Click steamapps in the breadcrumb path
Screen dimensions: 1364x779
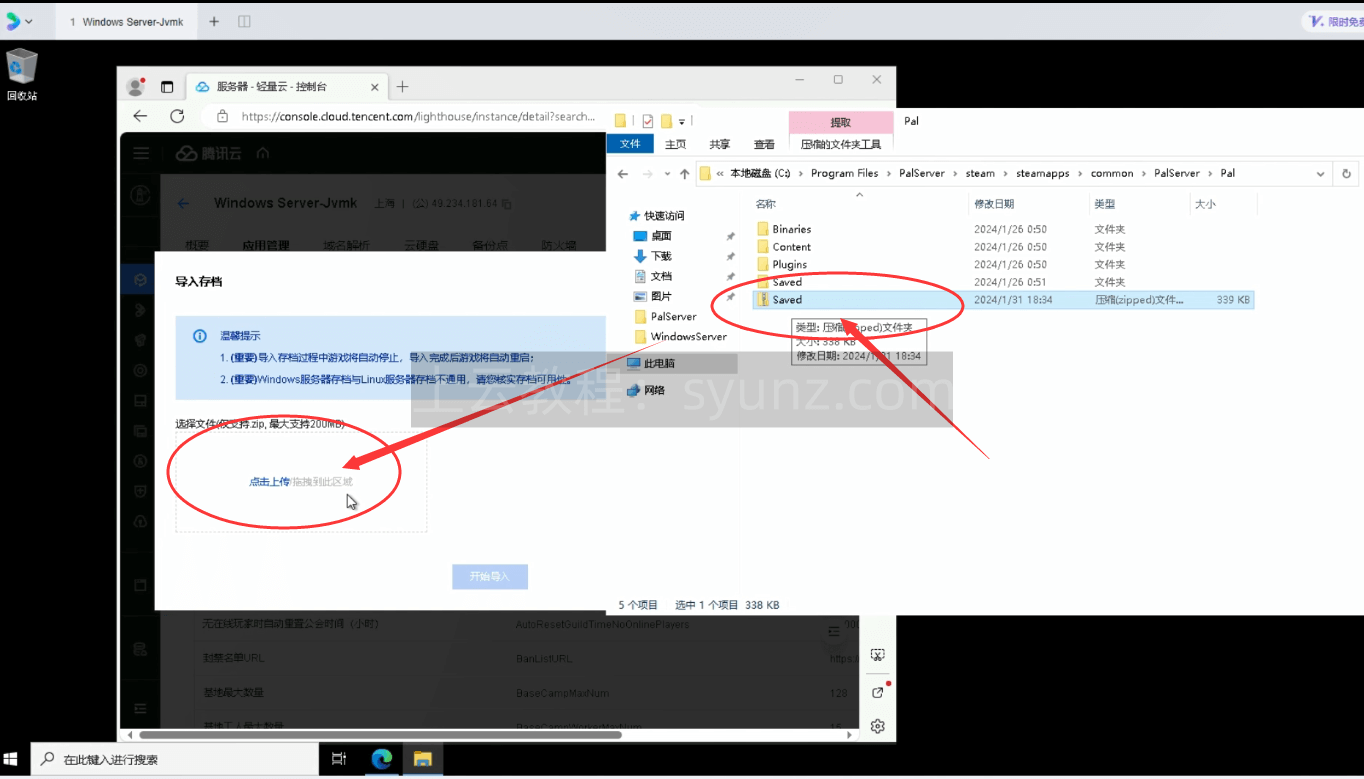click(x=1043, y=173)
